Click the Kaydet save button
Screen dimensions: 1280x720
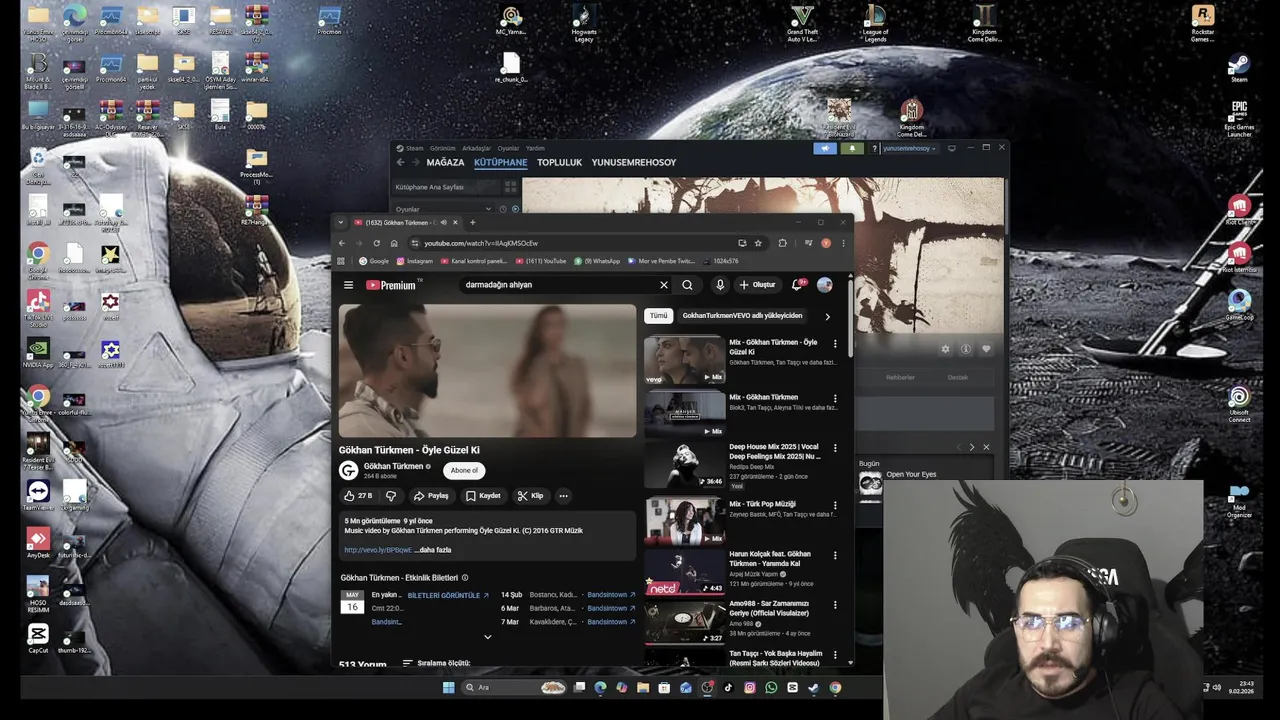(x=483, y=496)
